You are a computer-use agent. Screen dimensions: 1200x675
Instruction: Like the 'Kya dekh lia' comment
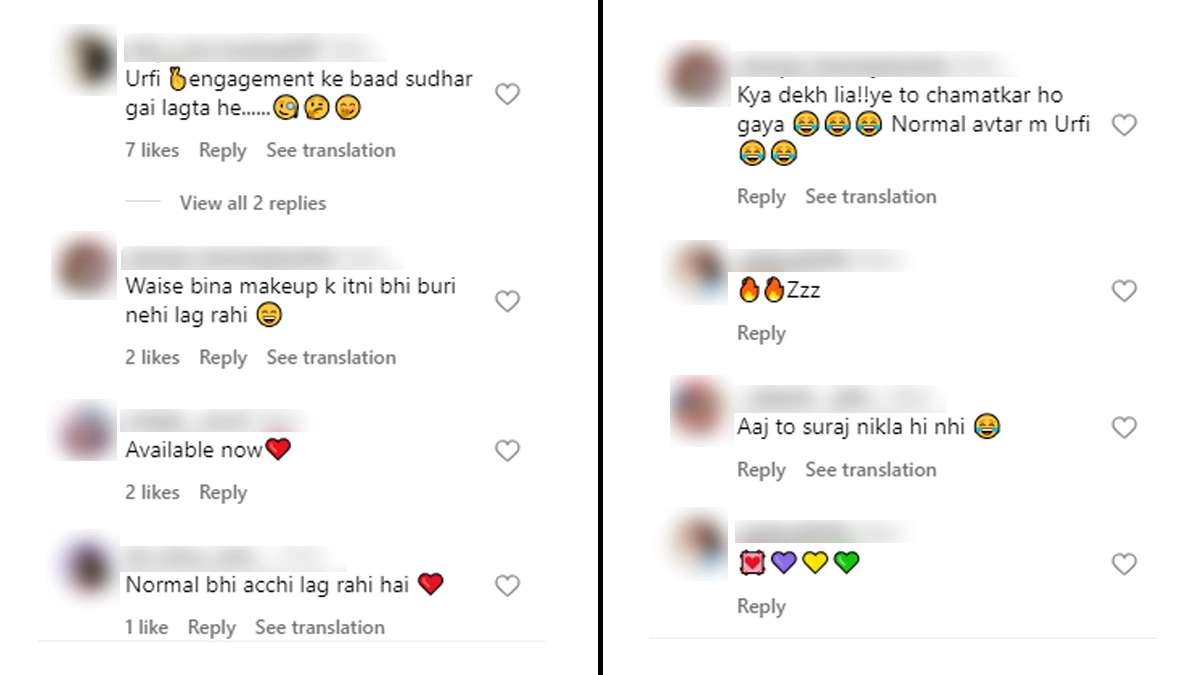[x=1125, y=125]
